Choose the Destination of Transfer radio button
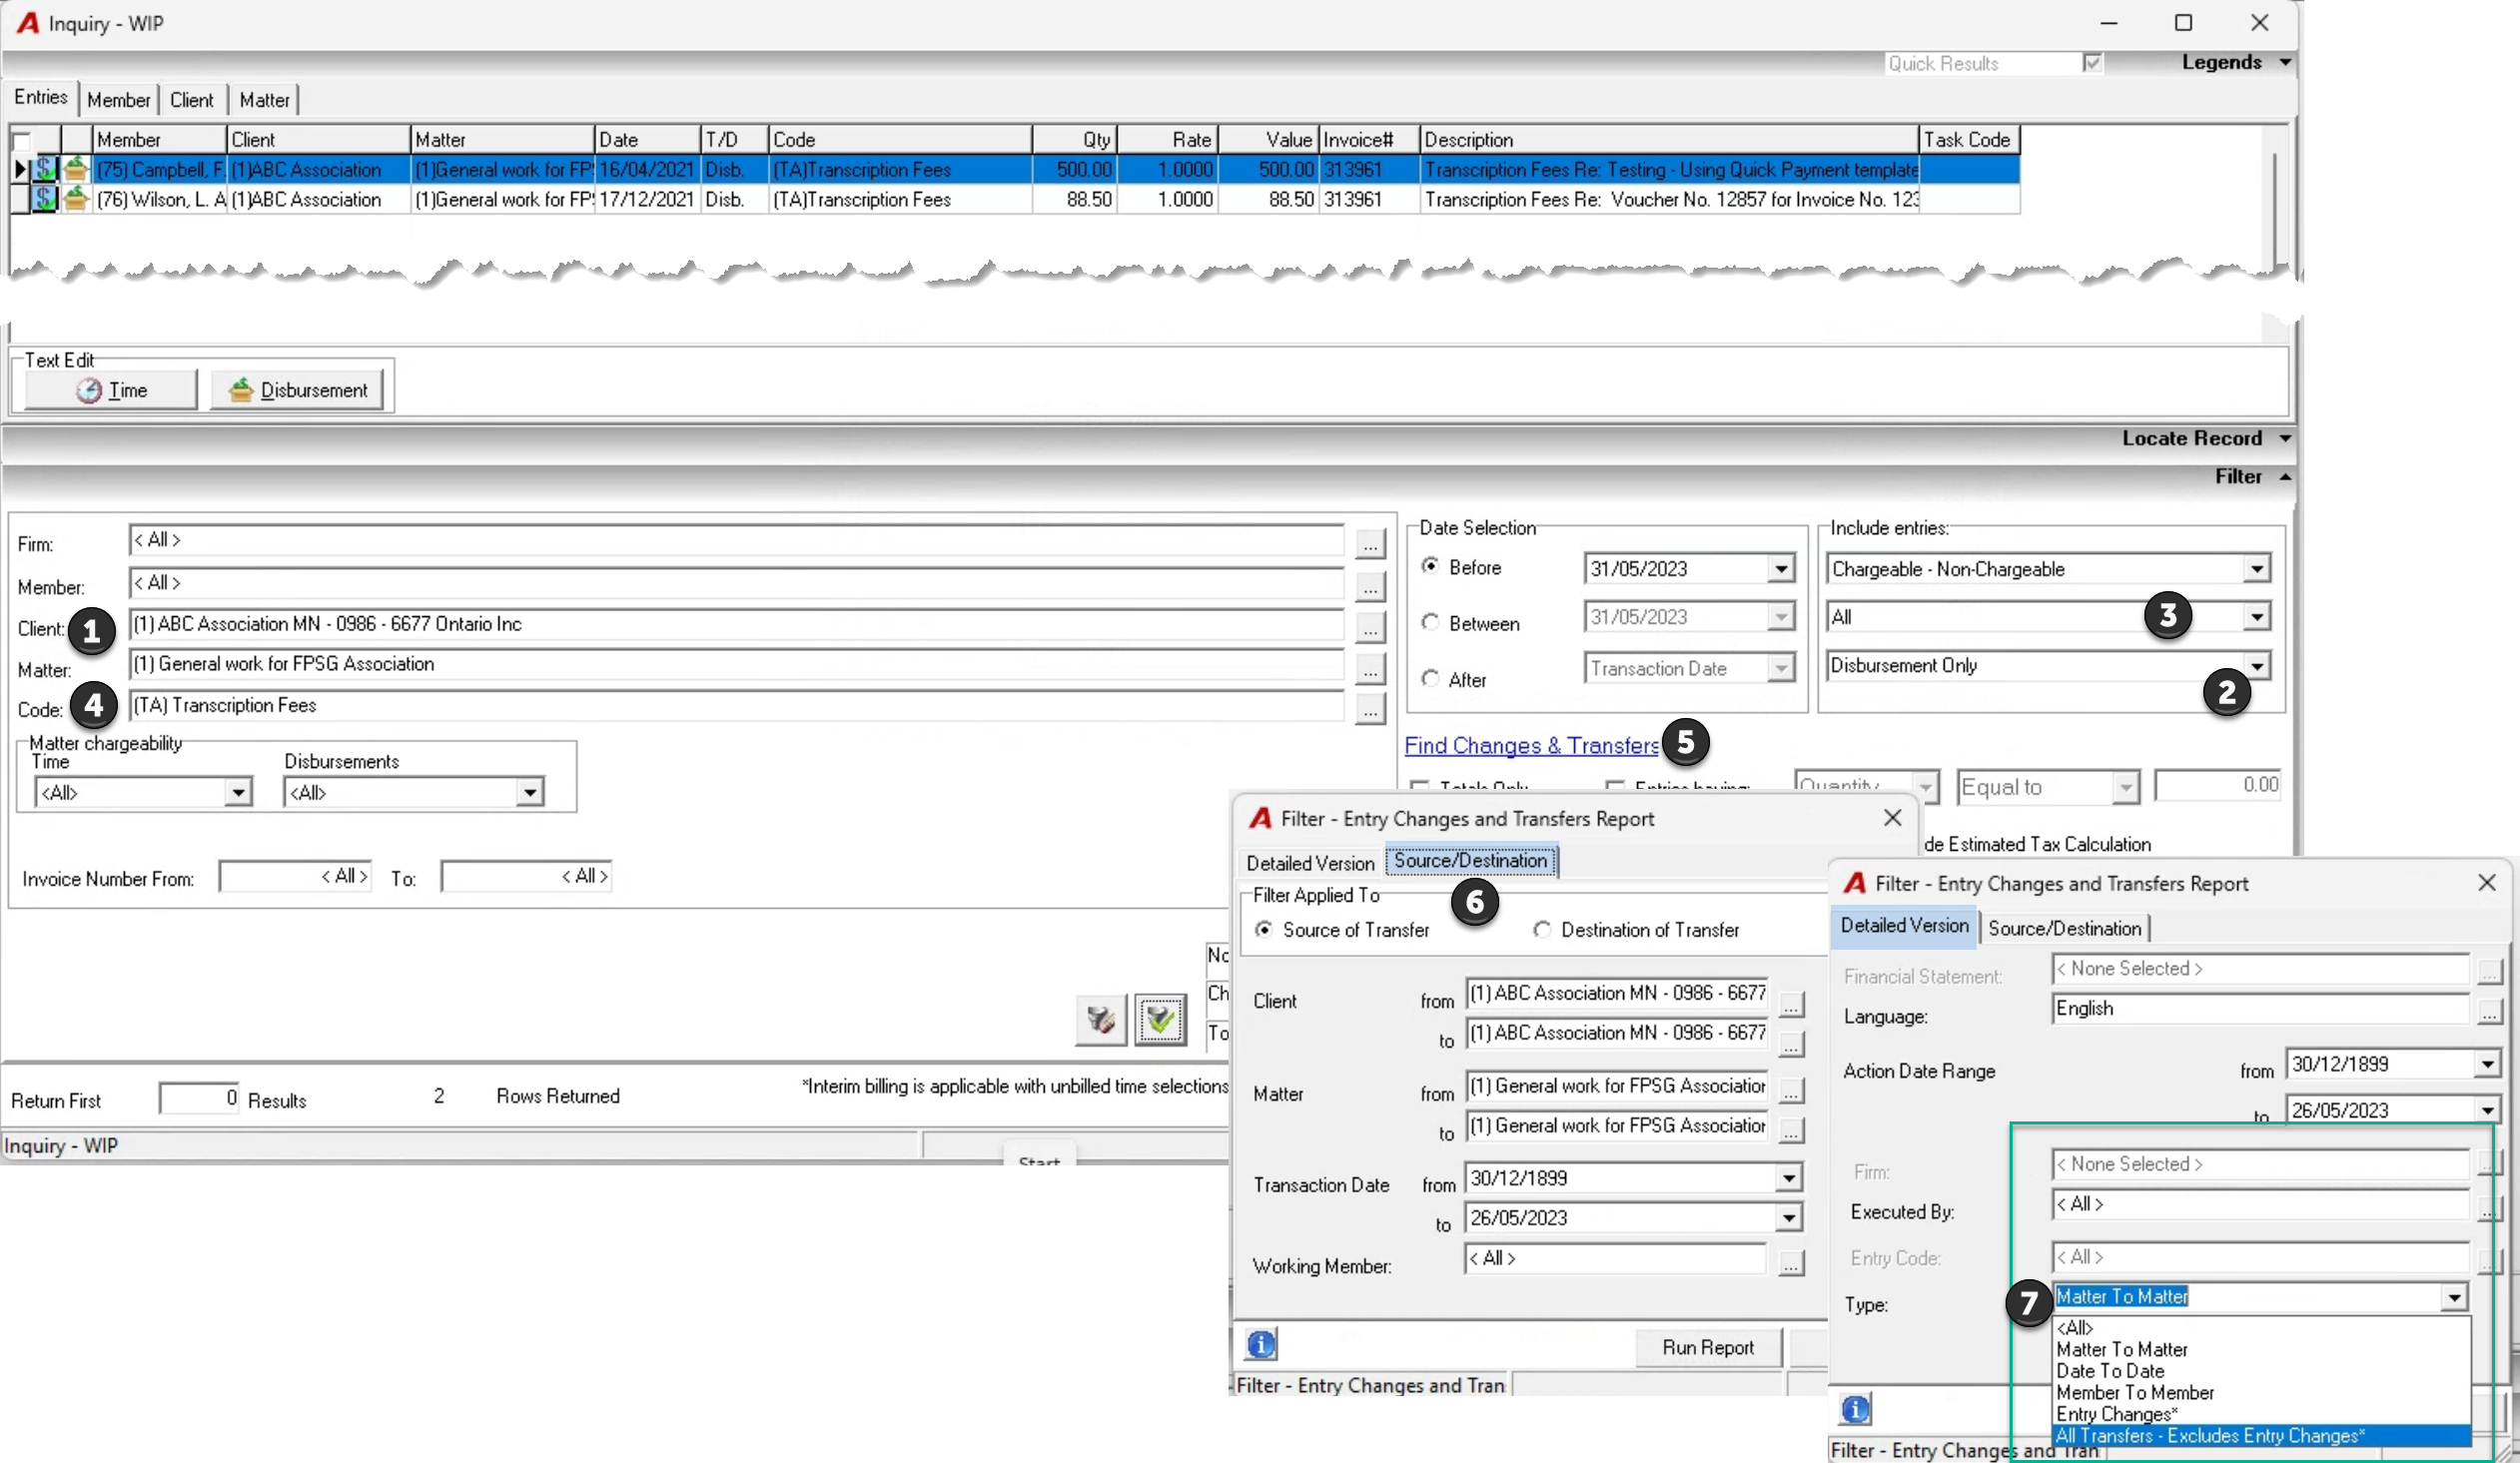 [1542, 929]
